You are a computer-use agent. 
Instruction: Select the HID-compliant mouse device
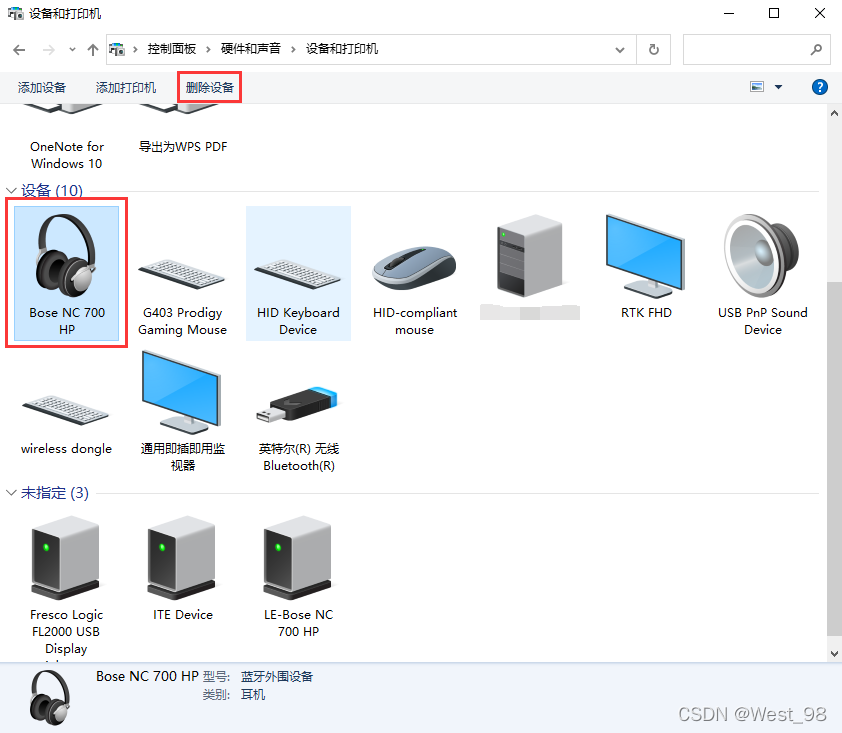414,273
